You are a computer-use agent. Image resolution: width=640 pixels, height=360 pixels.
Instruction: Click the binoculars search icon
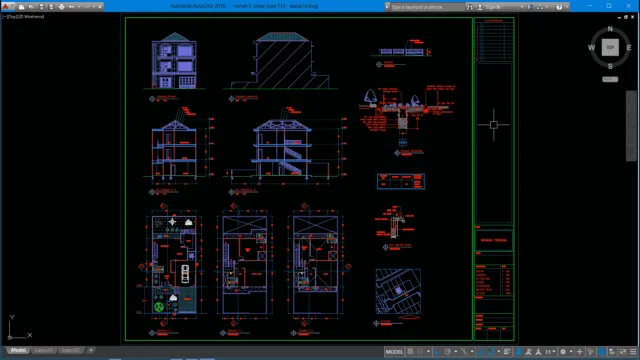(470, 7)
